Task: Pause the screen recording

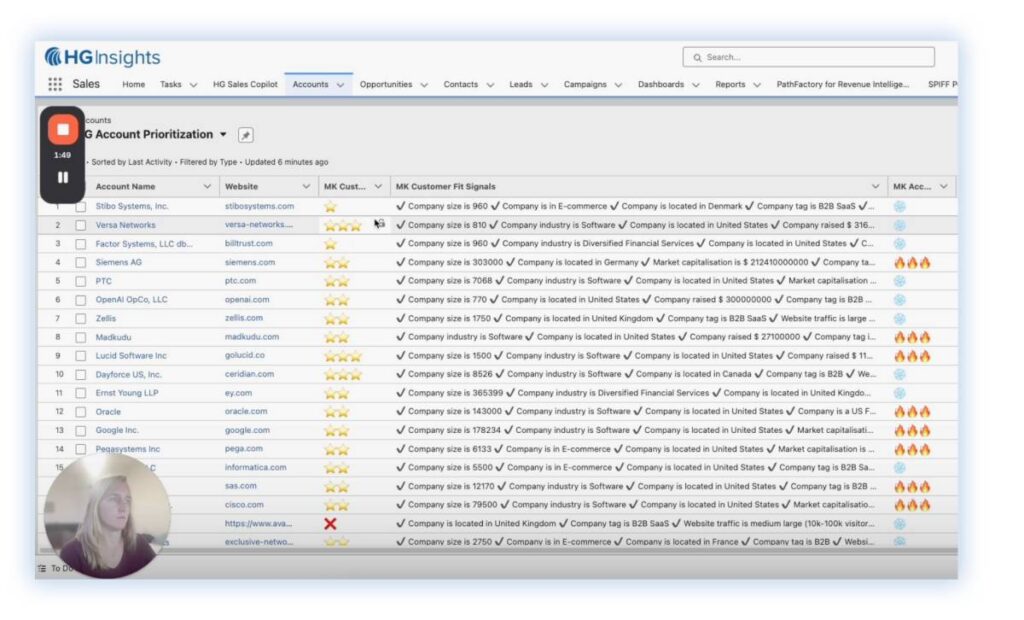Action: 63,177
